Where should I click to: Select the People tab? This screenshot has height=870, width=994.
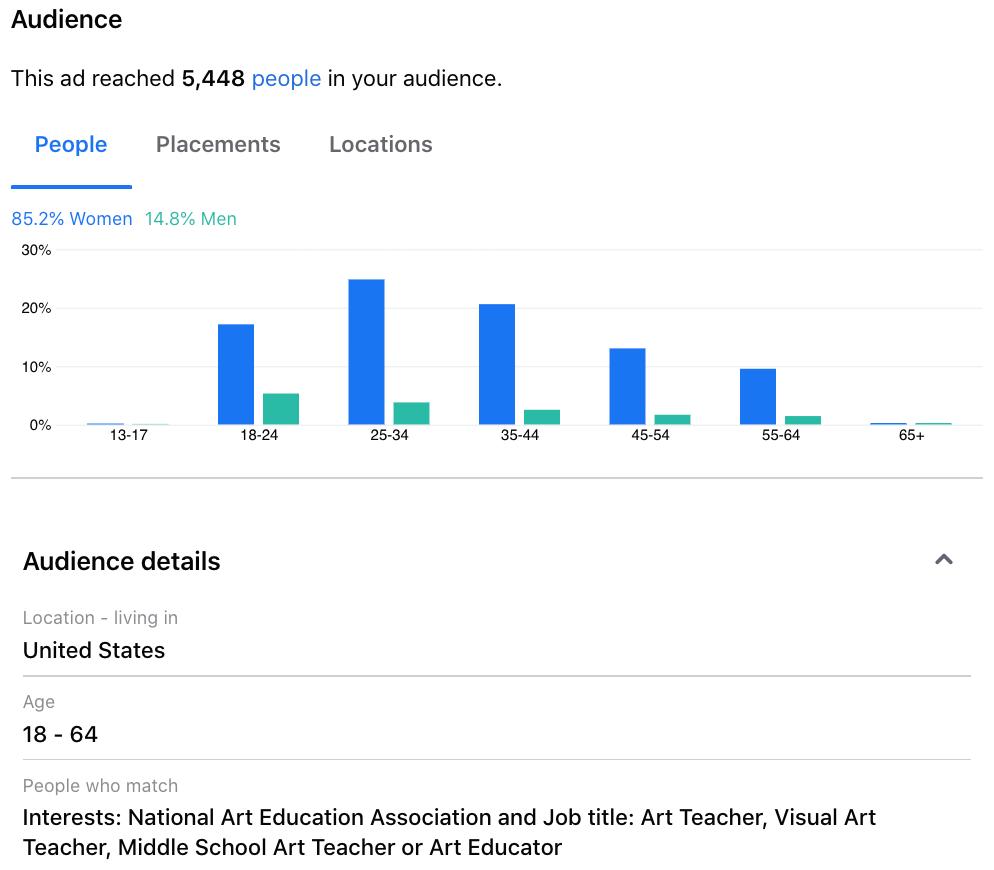(x=71, y=144)
